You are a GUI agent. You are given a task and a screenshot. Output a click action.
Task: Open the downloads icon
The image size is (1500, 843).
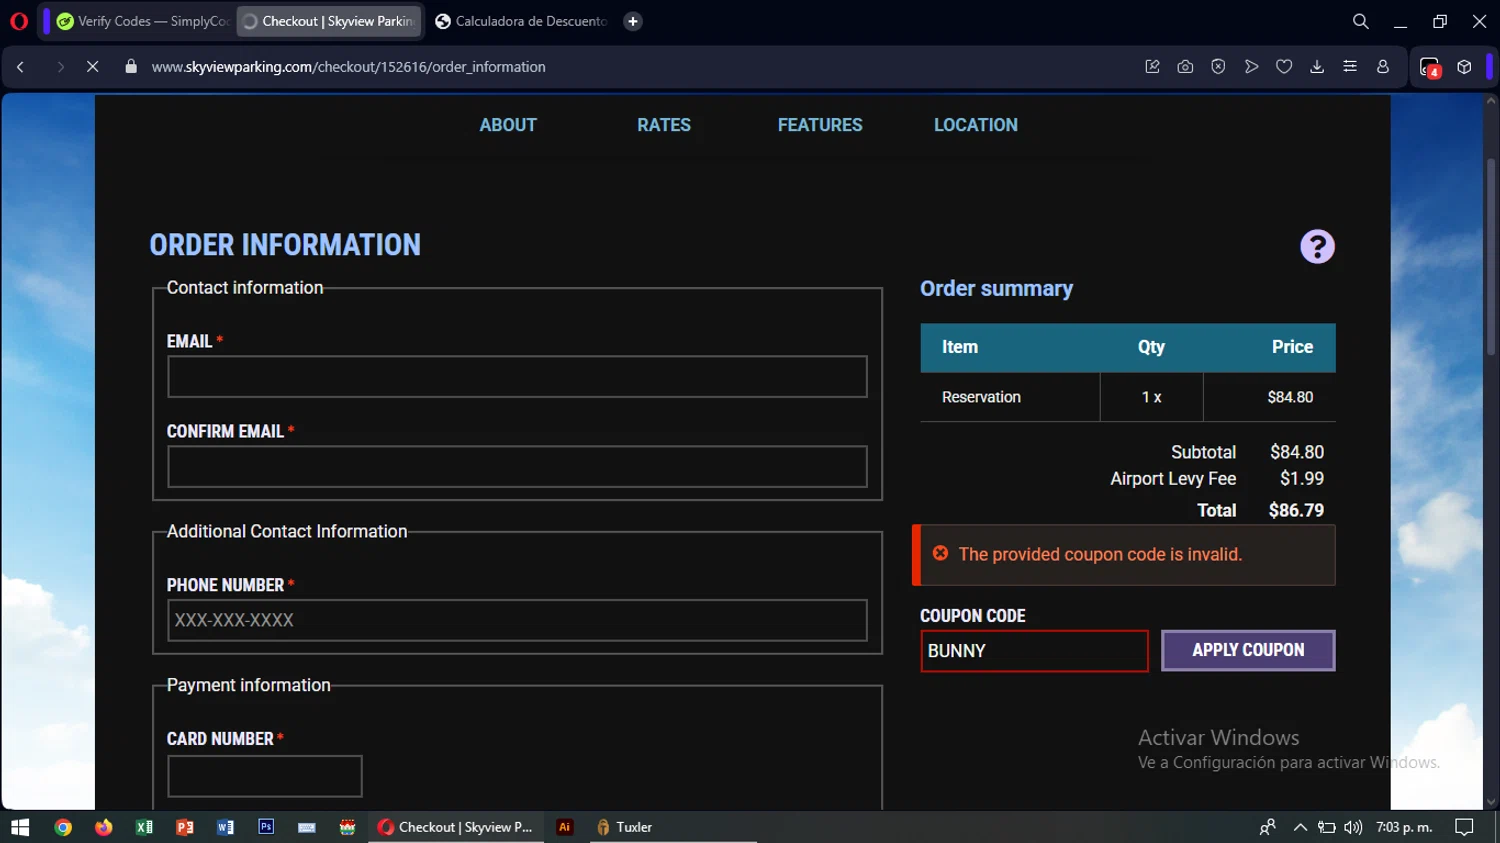click(1317, 67)
